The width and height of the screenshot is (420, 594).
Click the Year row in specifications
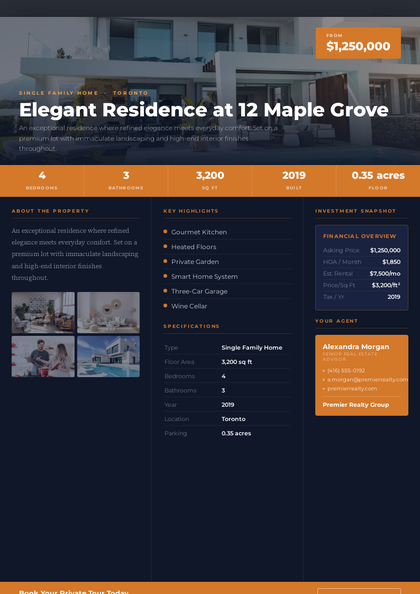[227, 405]
